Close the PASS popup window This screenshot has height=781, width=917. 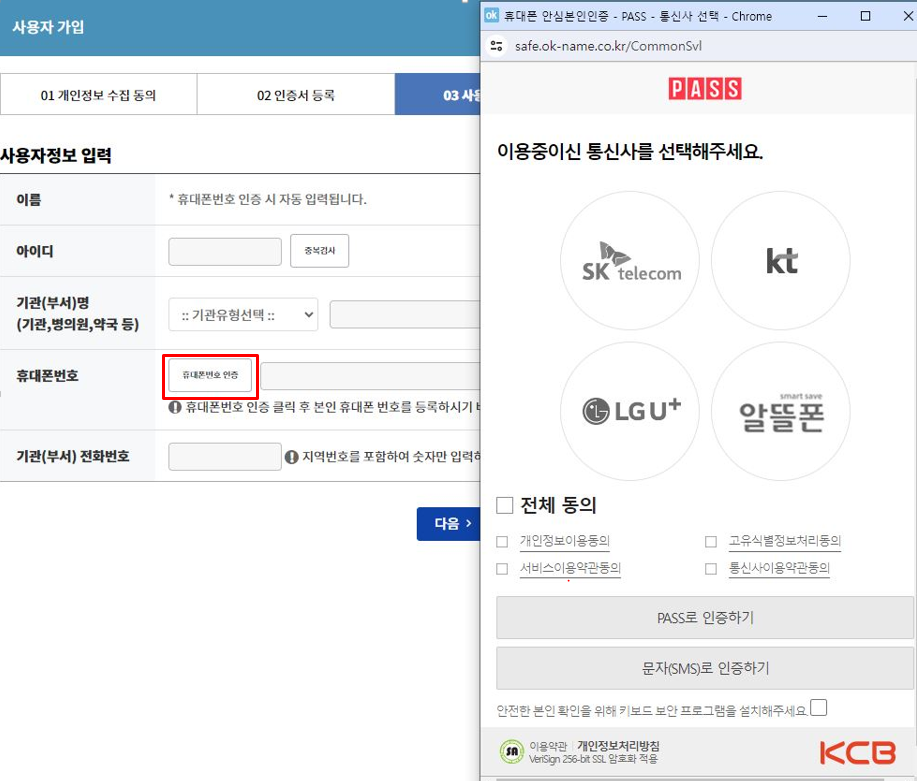(908, 16)
